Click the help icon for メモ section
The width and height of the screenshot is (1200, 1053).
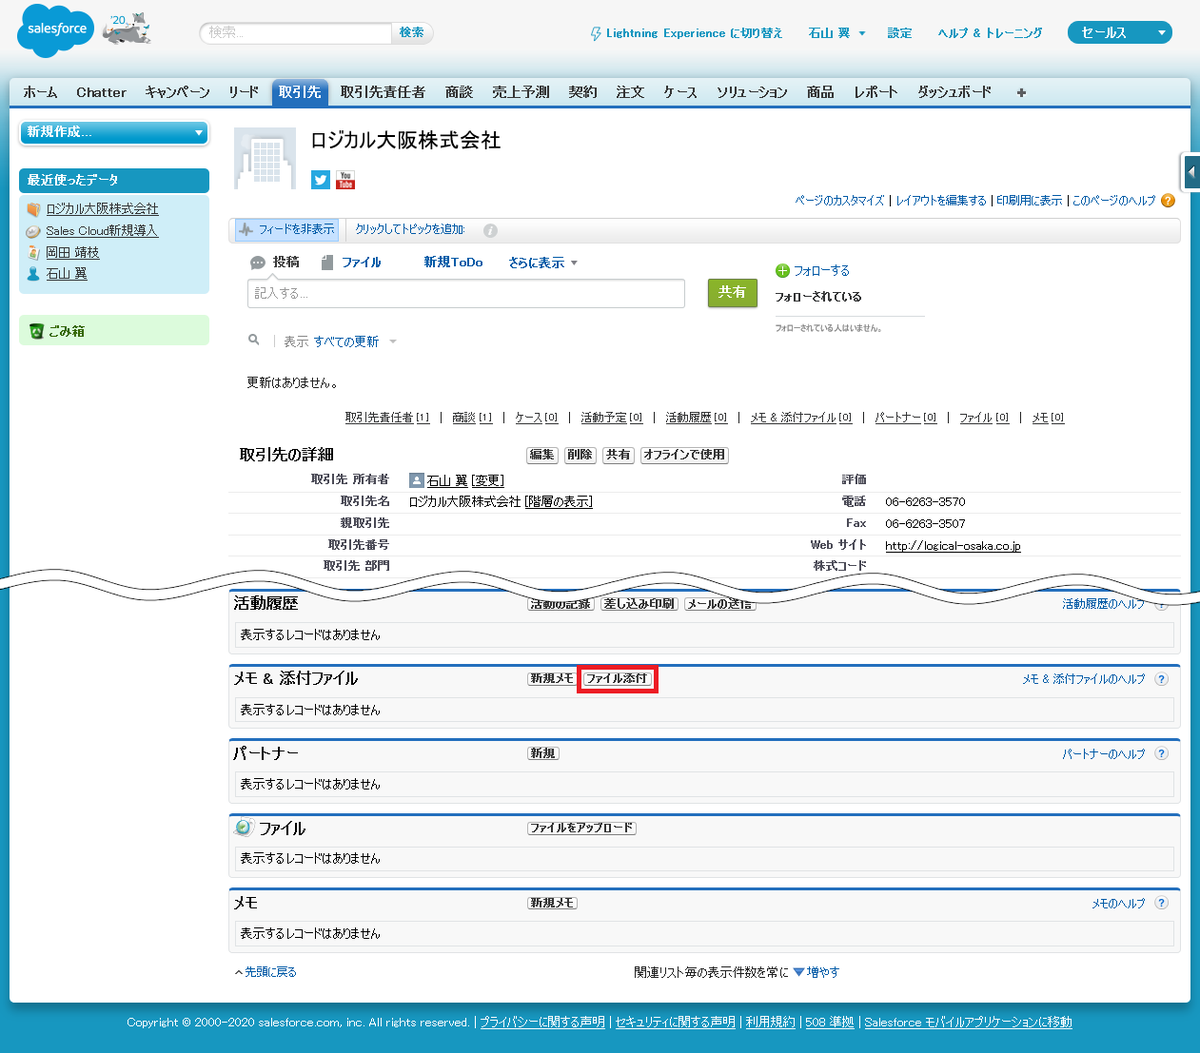[1161, 903]
